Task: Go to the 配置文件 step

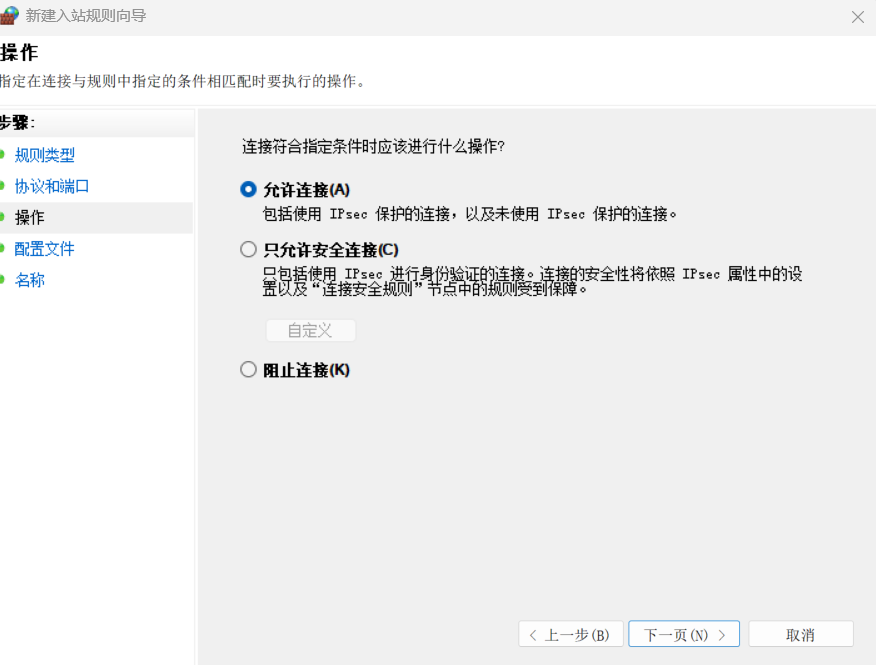Action: [45, 248]
